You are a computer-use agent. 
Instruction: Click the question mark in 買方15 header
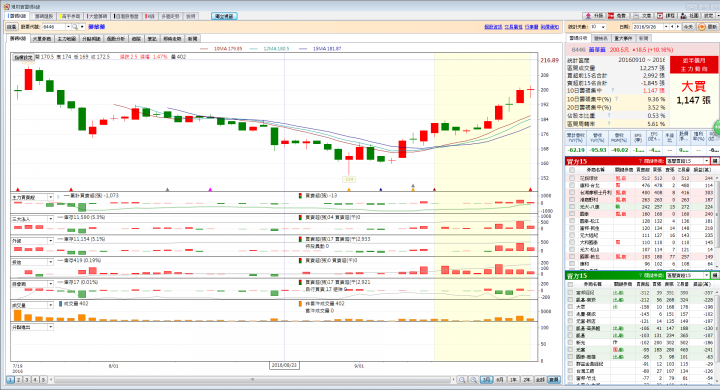tap(641, 161)
